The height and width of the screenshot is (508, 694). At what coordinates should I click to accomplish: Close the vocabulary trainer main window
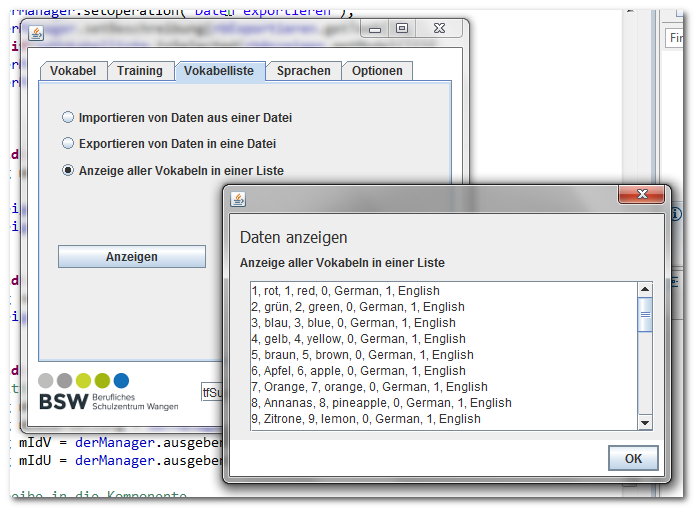439,29
